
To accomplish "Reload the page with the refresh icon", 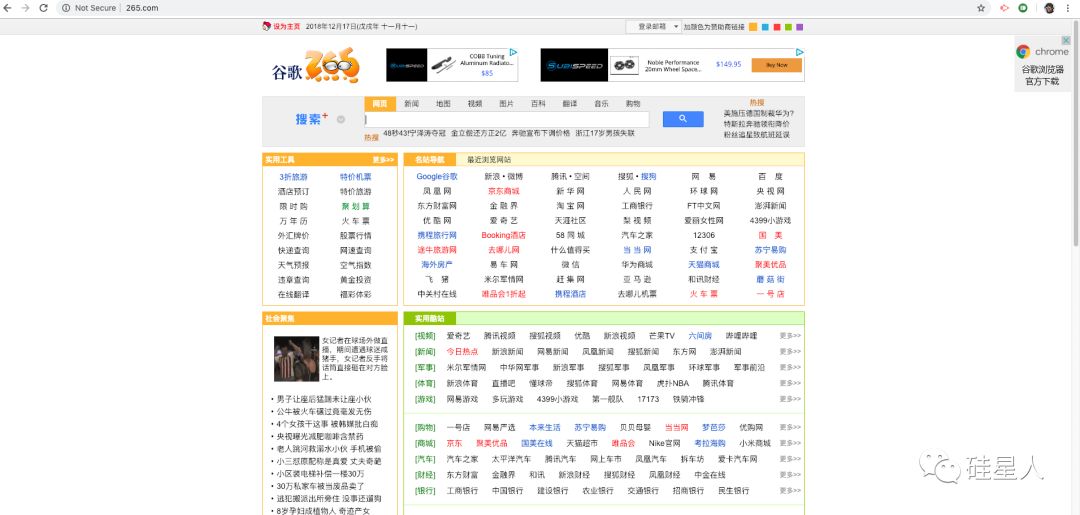I will (x=43, y=8).
